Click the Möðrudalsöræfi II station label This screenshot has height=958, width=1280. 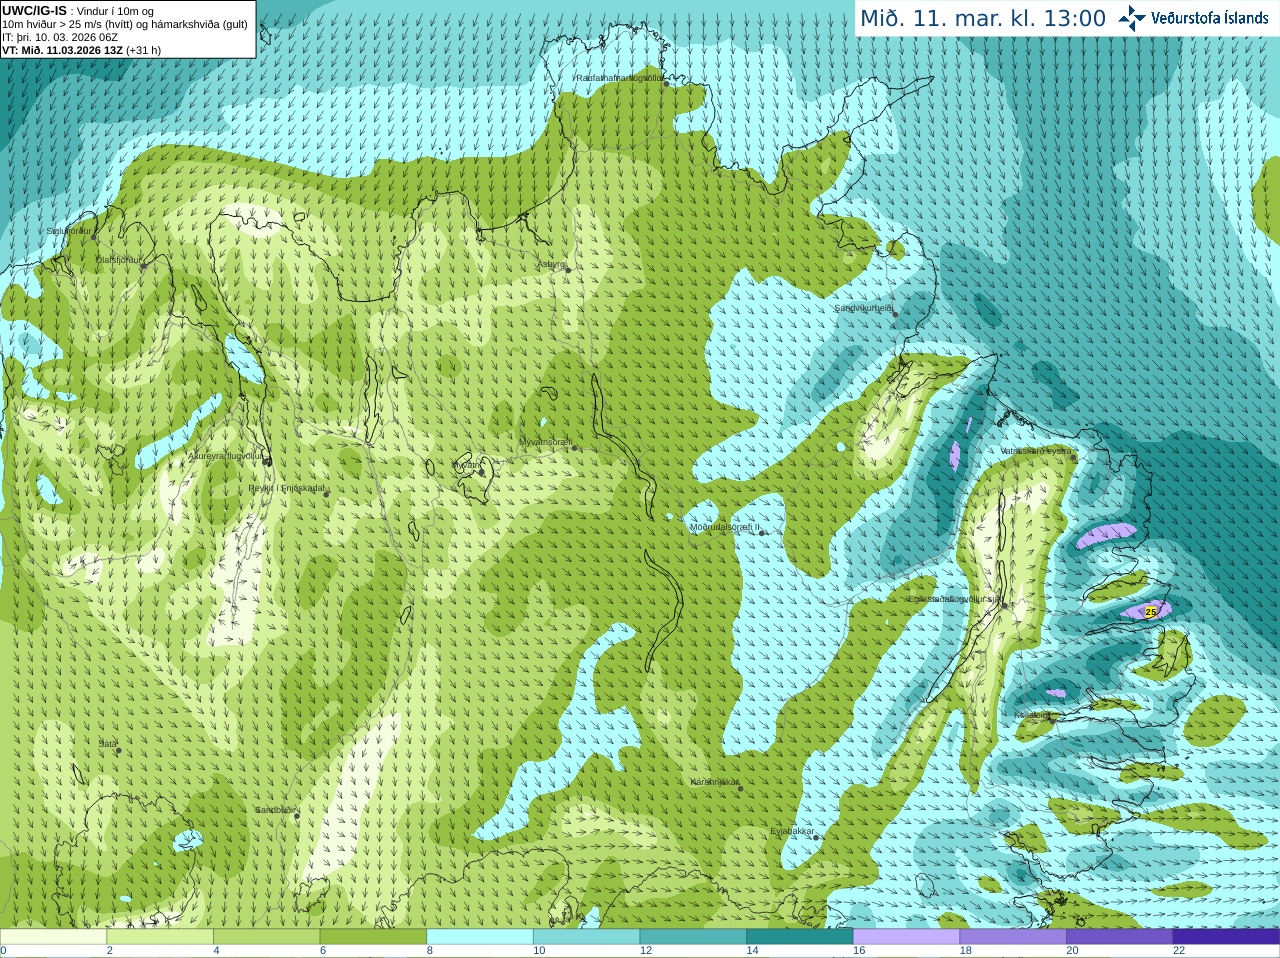[x=725, y=526]
